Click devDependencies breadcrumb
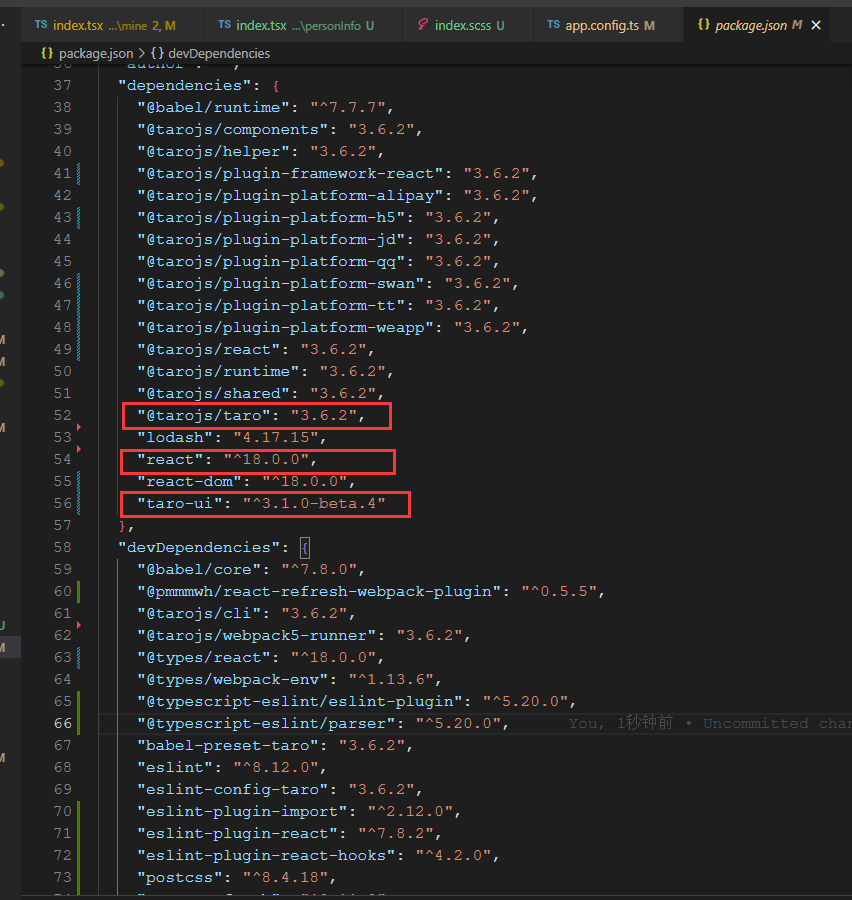This screenshot has width=852, height=900. point(219,53)
